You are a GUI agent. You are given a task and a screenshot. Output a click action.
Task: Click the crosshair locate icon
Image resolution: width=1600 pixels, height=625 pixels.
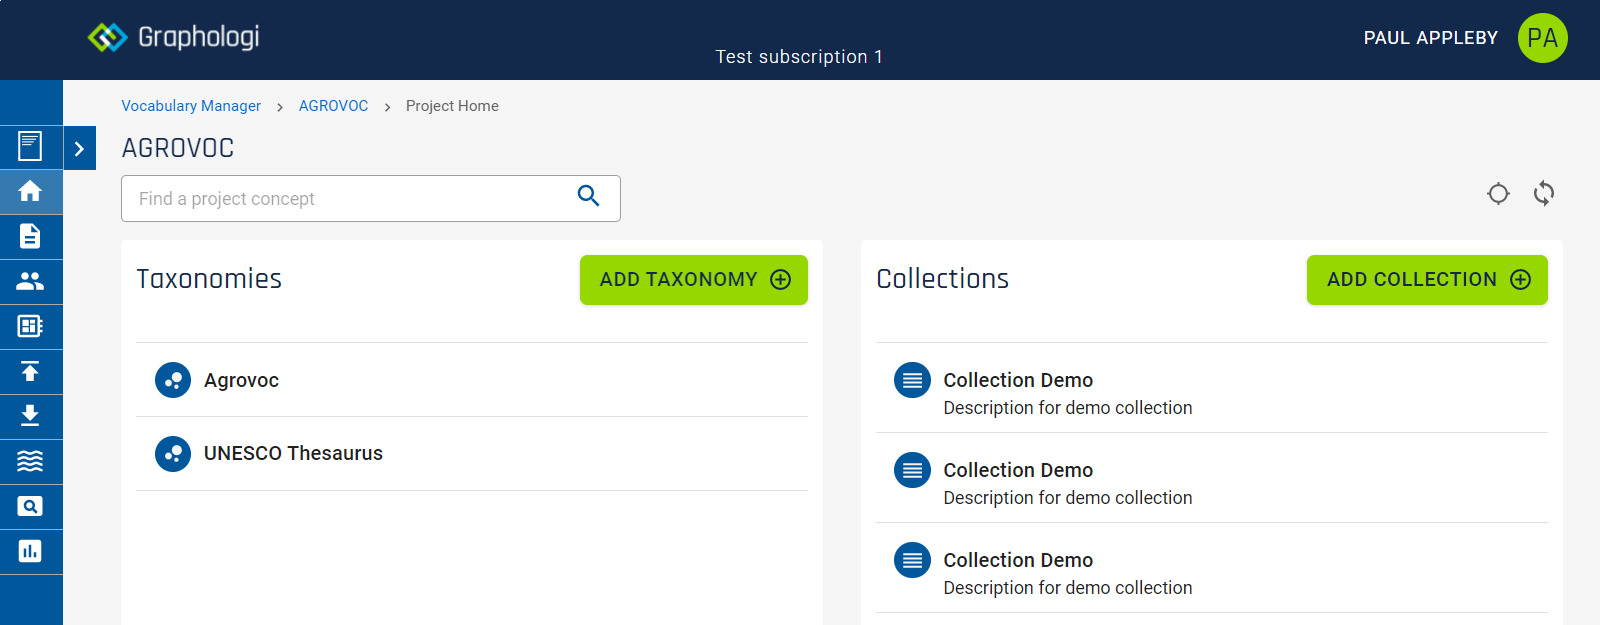click(x=1498, y=193)
